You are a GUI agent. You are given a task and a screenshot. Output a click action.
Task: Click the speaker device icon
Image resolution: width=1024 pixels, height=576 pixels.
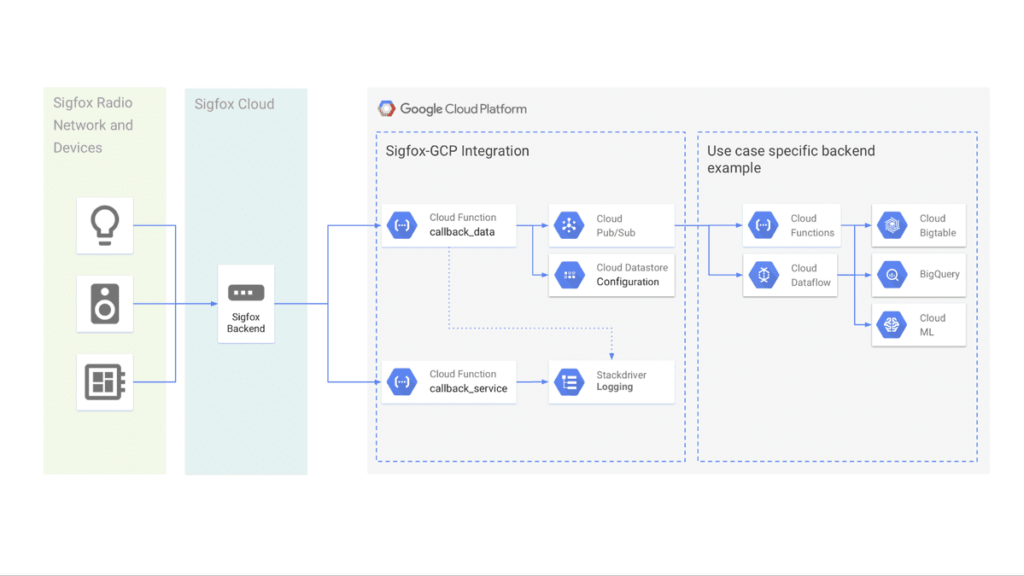pos(104,304)
